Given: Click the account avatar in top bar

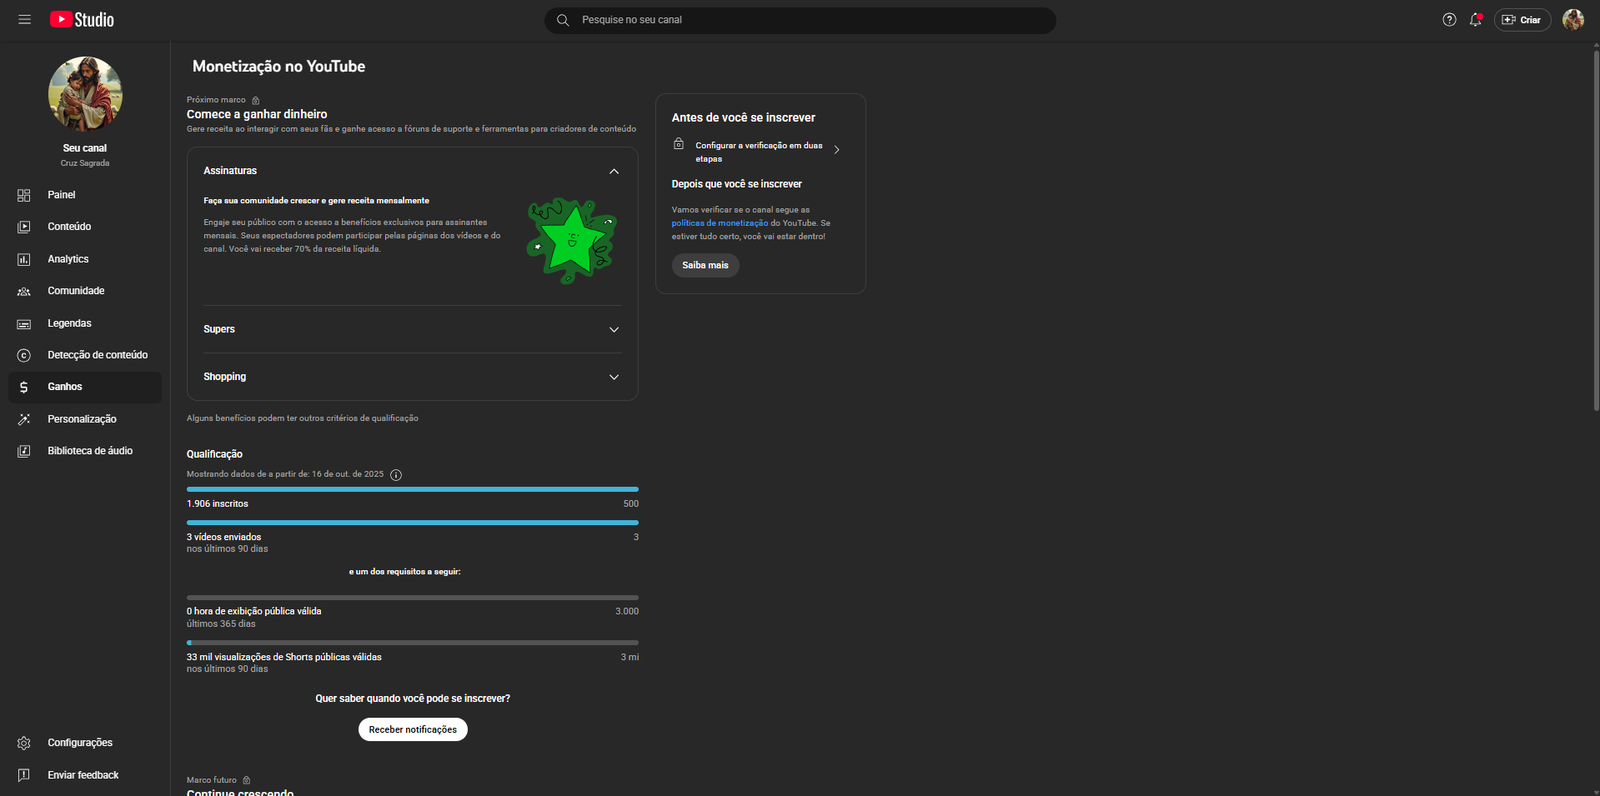Looking at the screenshot, I should 1572,20.
